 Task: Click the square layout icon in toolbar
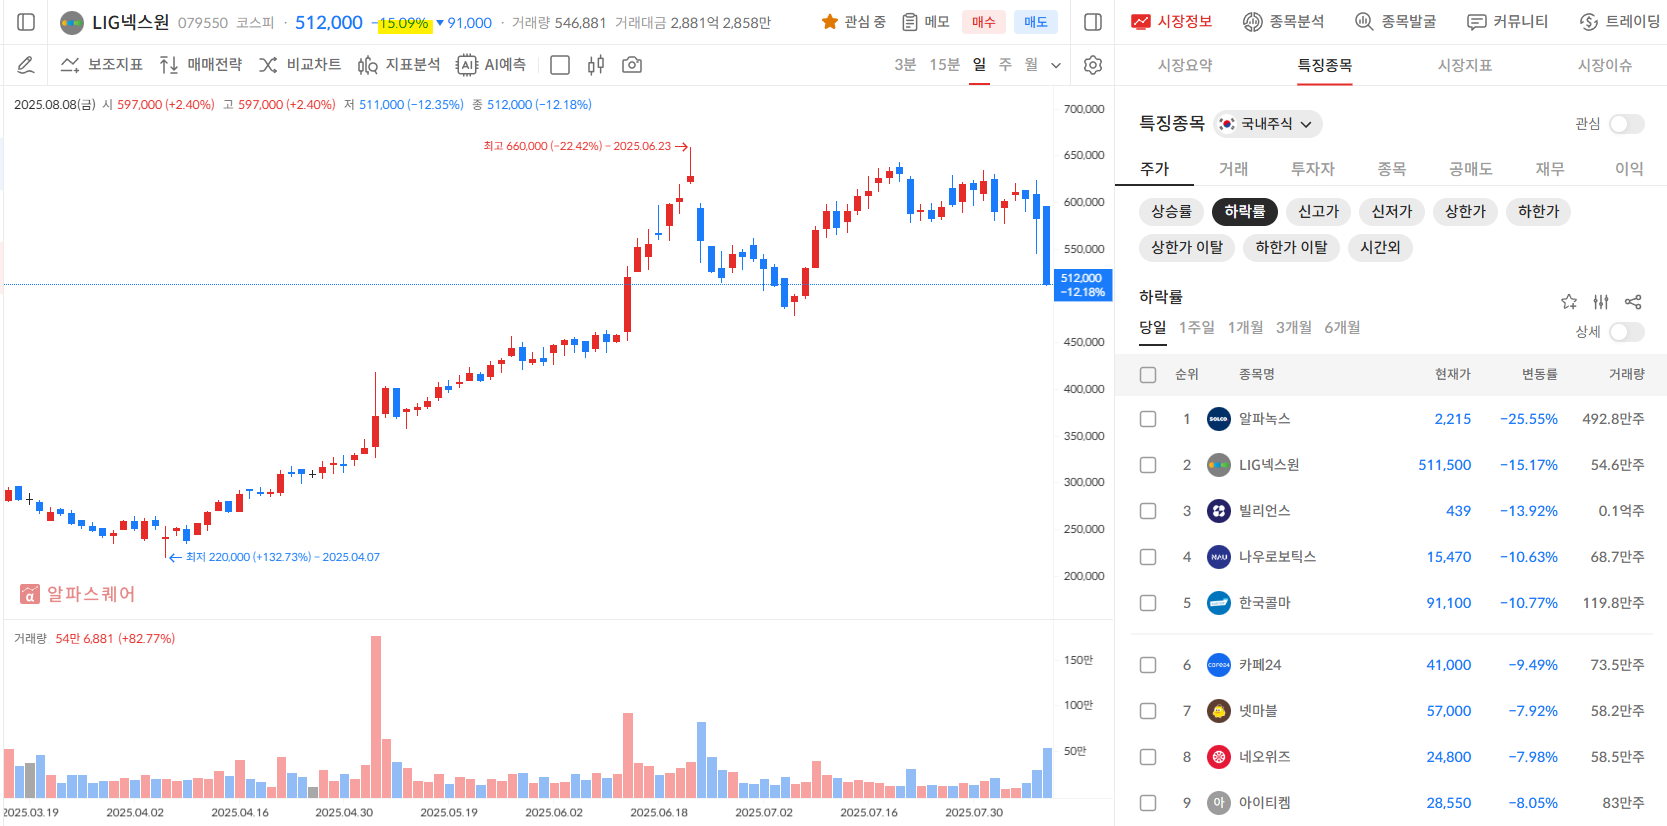[560, 65]
